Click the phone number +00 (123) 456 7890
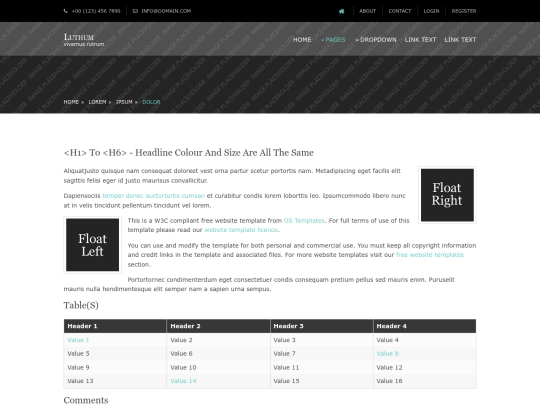This screenshot has height=405, width=540. tap(96, 11)
